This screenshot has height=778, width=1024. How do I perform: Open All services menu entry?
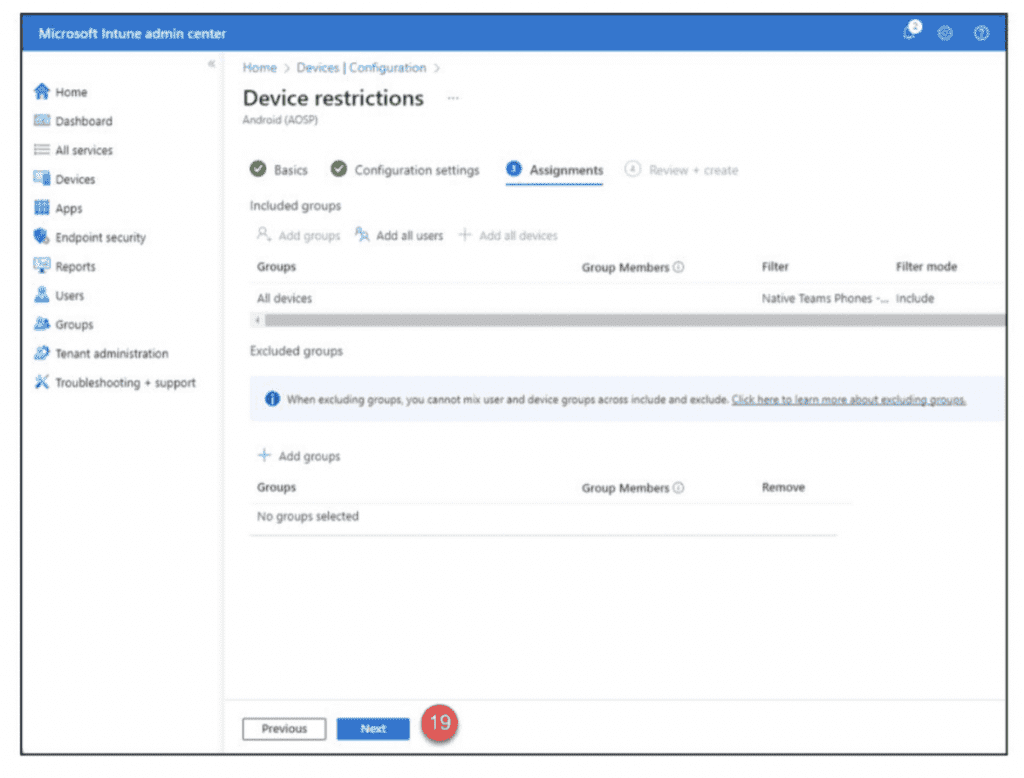[84, 150]
